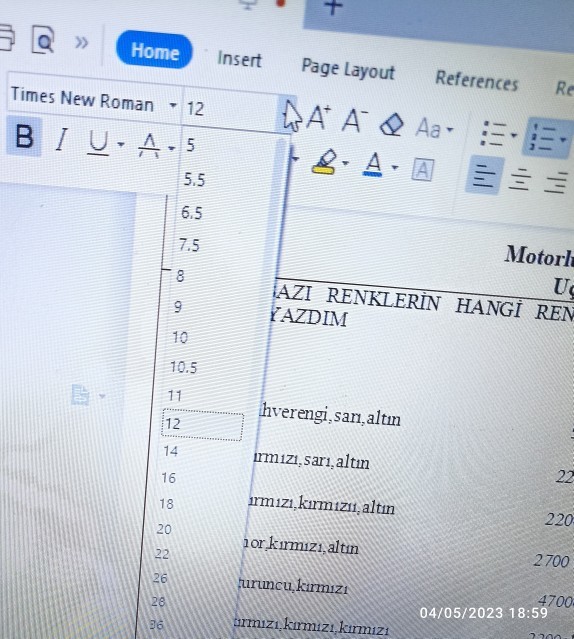
Task: Click the font size list scrollbar
Action: coord(277,212)
